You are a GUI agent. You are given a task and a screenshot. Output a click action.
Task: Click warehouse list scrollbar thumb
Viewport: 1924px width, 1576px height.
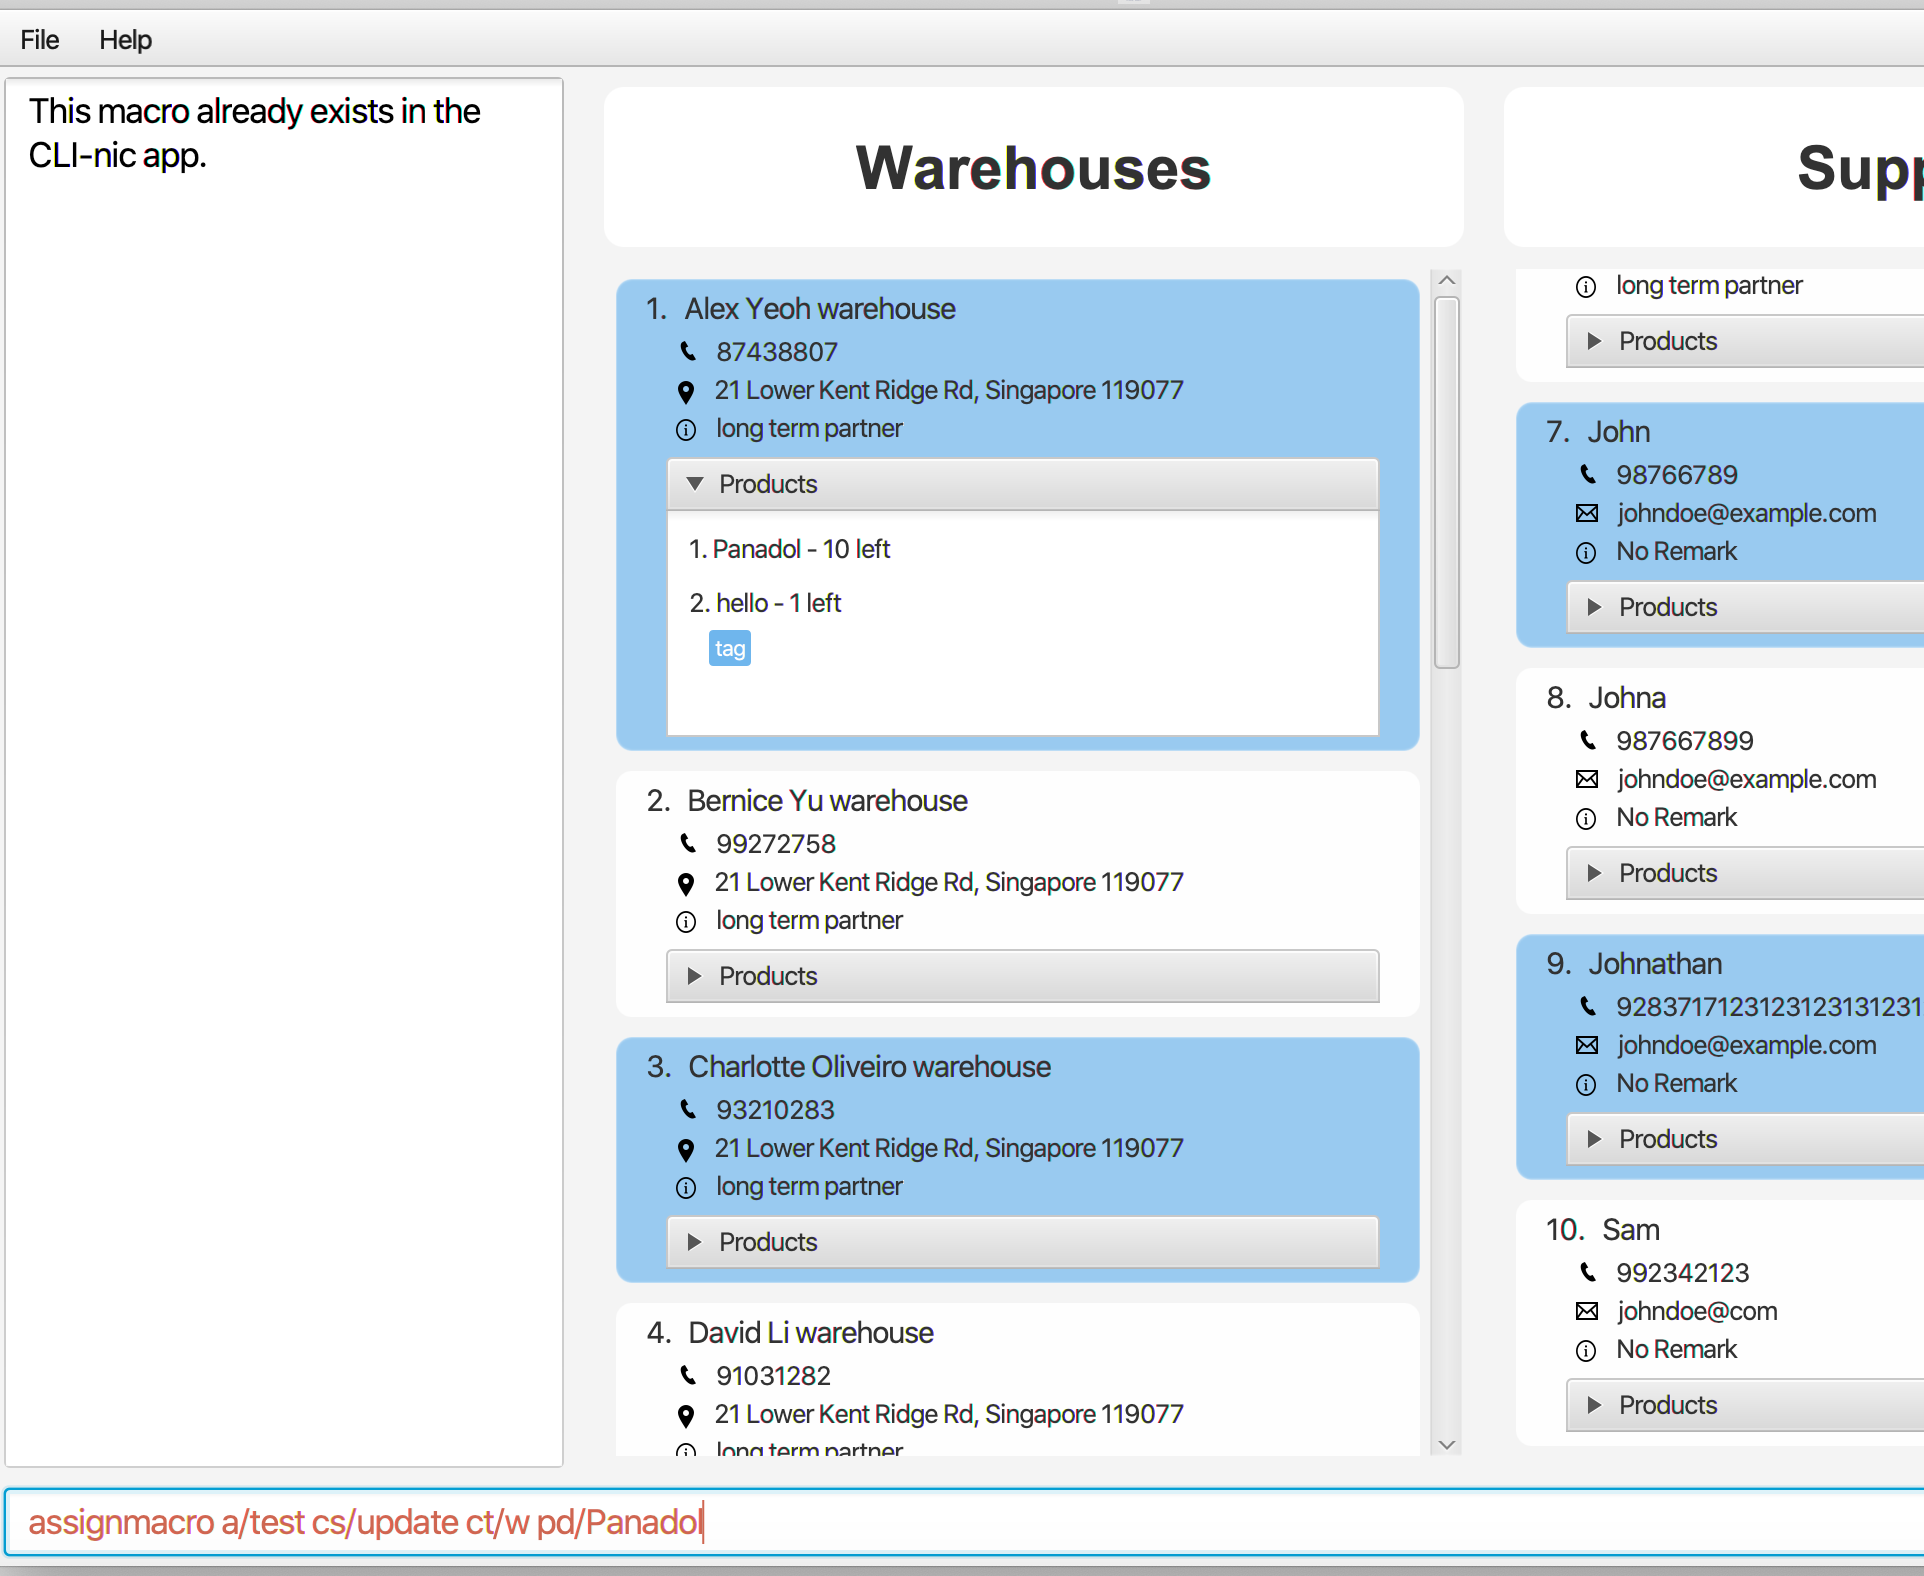pyautogui.click(x=1446, y=482)
